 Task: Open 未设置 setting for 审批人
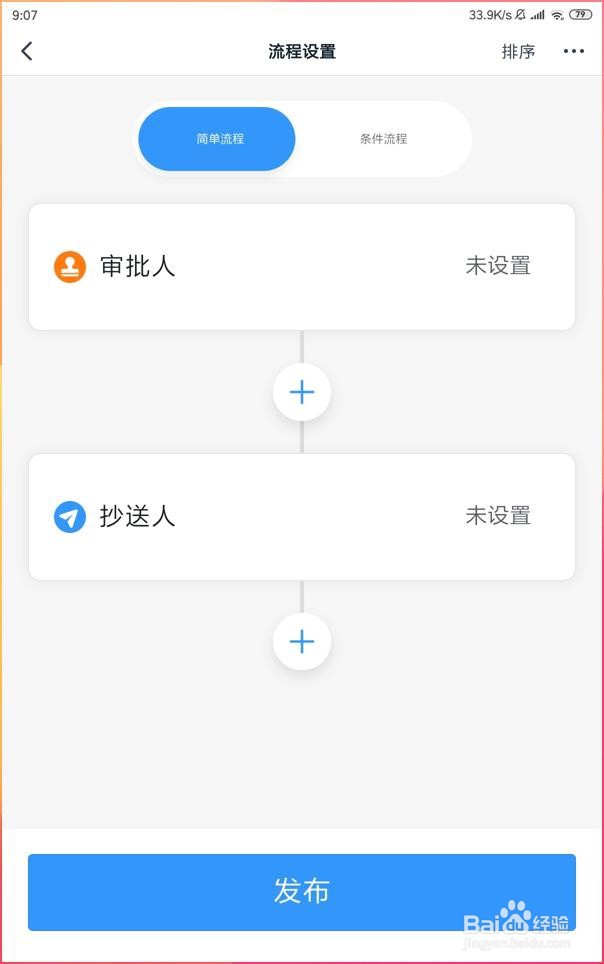(498, 266)
